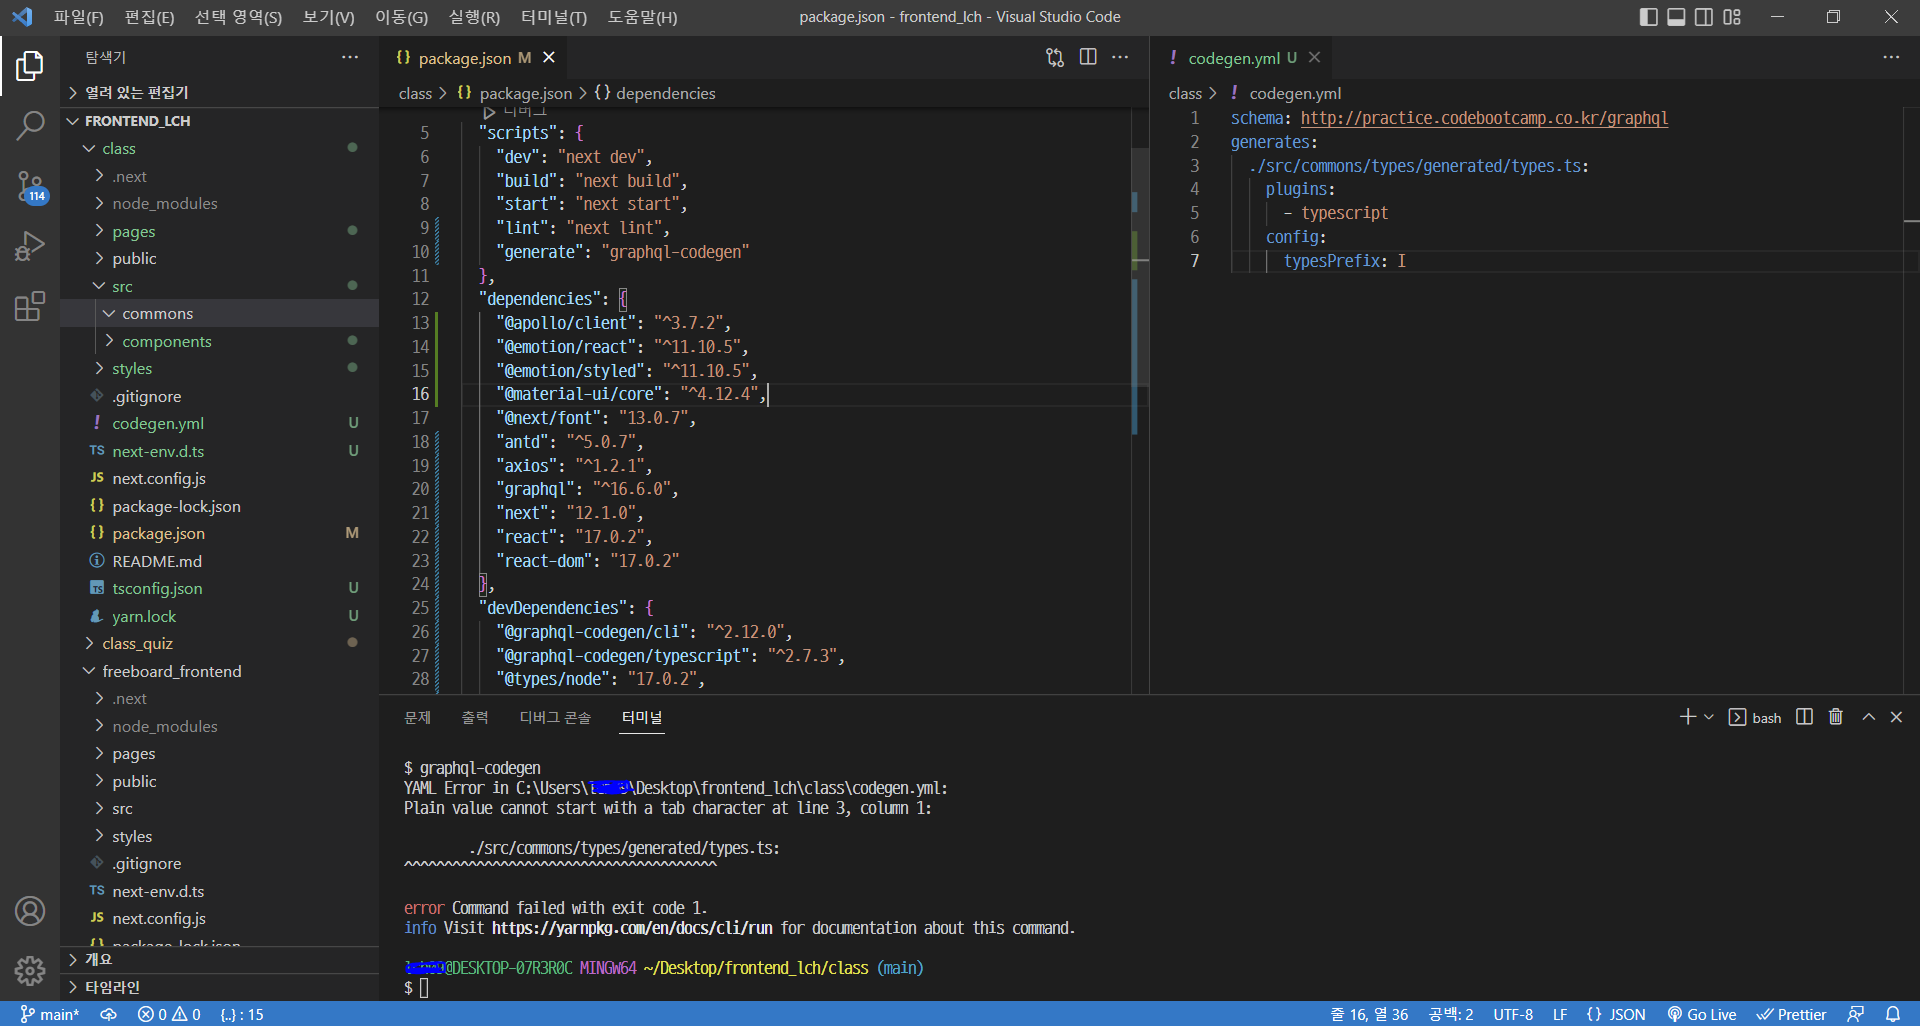Open yarn.lock in the file tree

click(x=220, y=616)
